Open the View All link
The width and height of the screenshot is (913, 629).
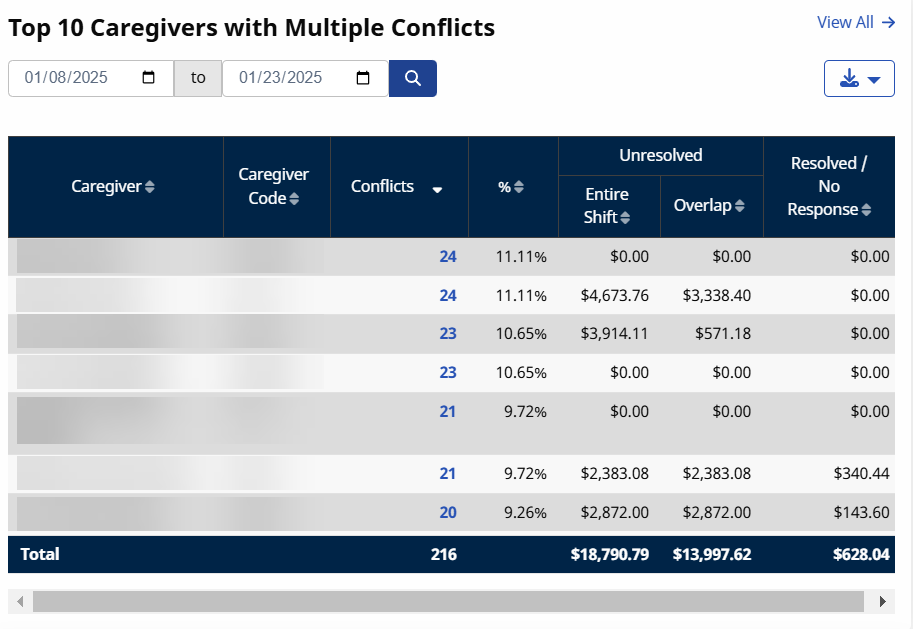pos(855,22)
